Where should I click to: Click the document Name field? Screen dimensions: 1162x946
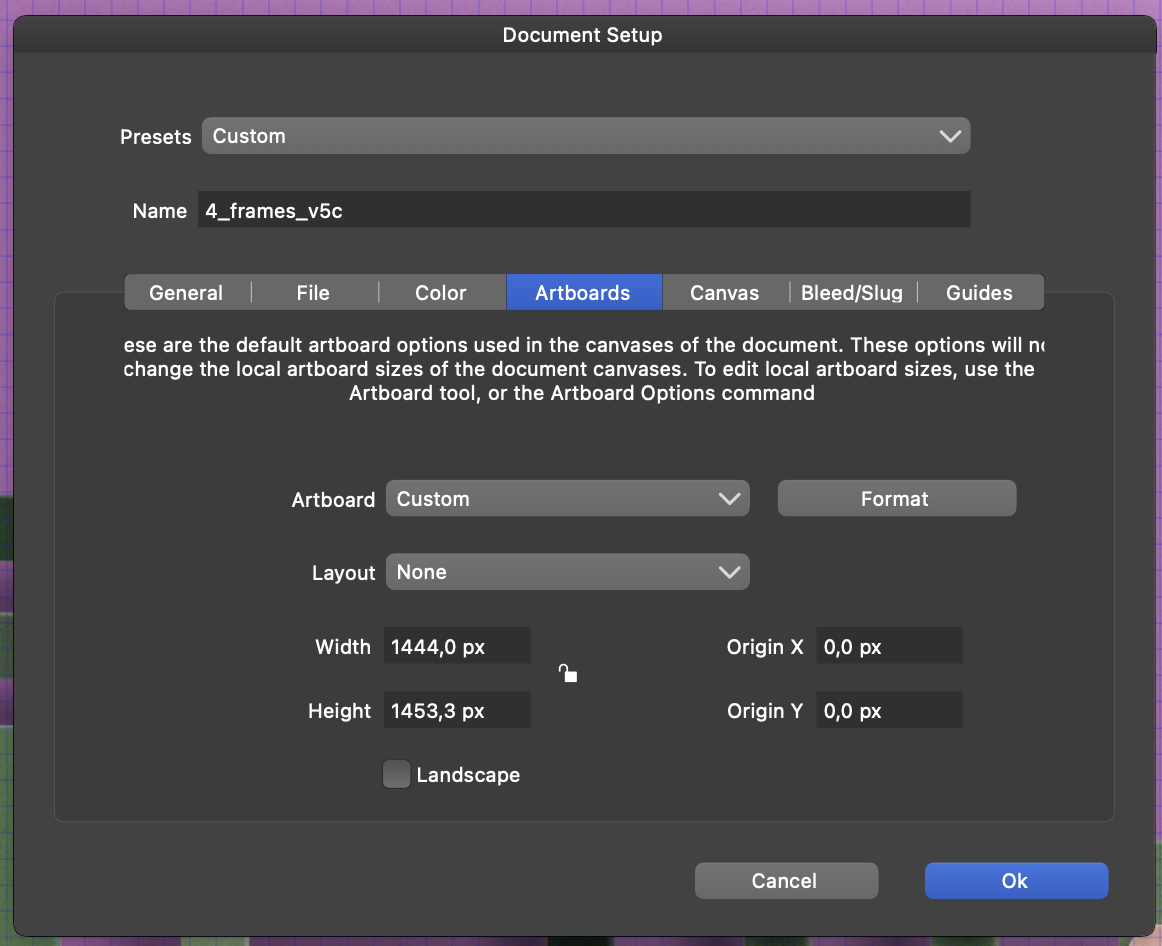tap(583, 211)
